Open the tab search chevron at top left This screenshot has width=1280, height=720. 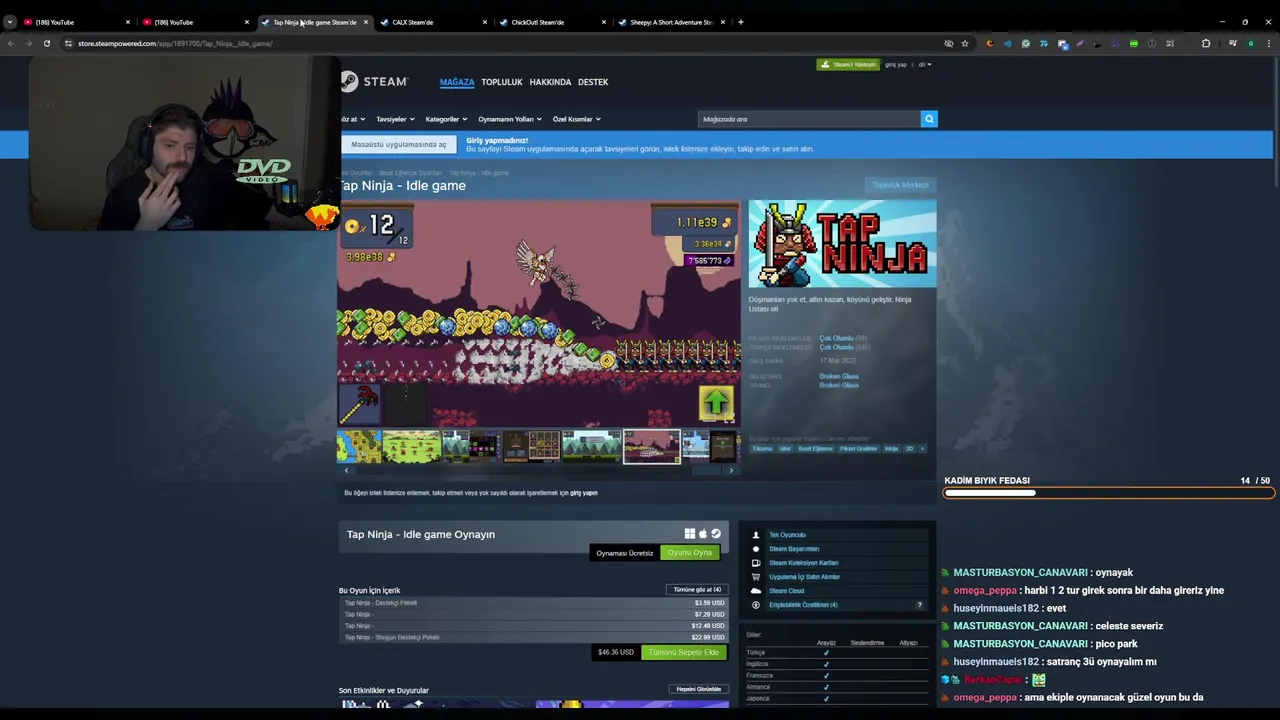(x=10, y=22)
